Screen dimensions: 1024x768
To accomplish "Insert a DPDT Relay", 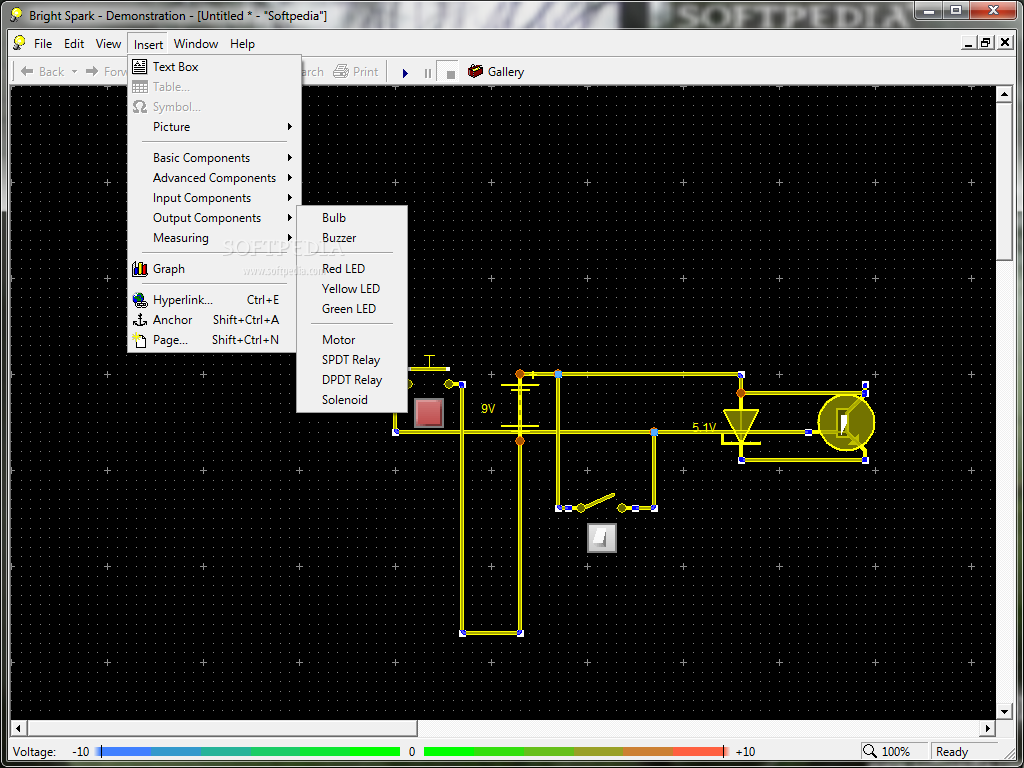I will click(352, 379).
